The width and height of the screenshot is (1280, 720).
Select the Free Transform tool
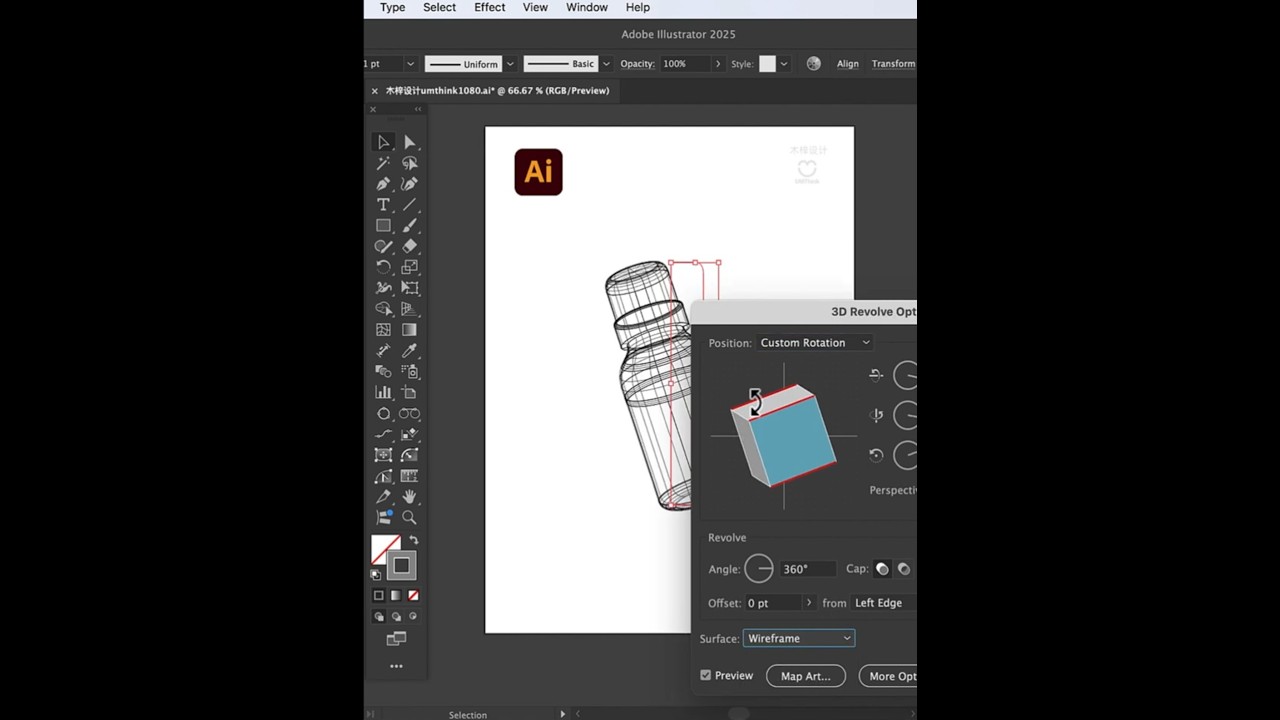409,288
